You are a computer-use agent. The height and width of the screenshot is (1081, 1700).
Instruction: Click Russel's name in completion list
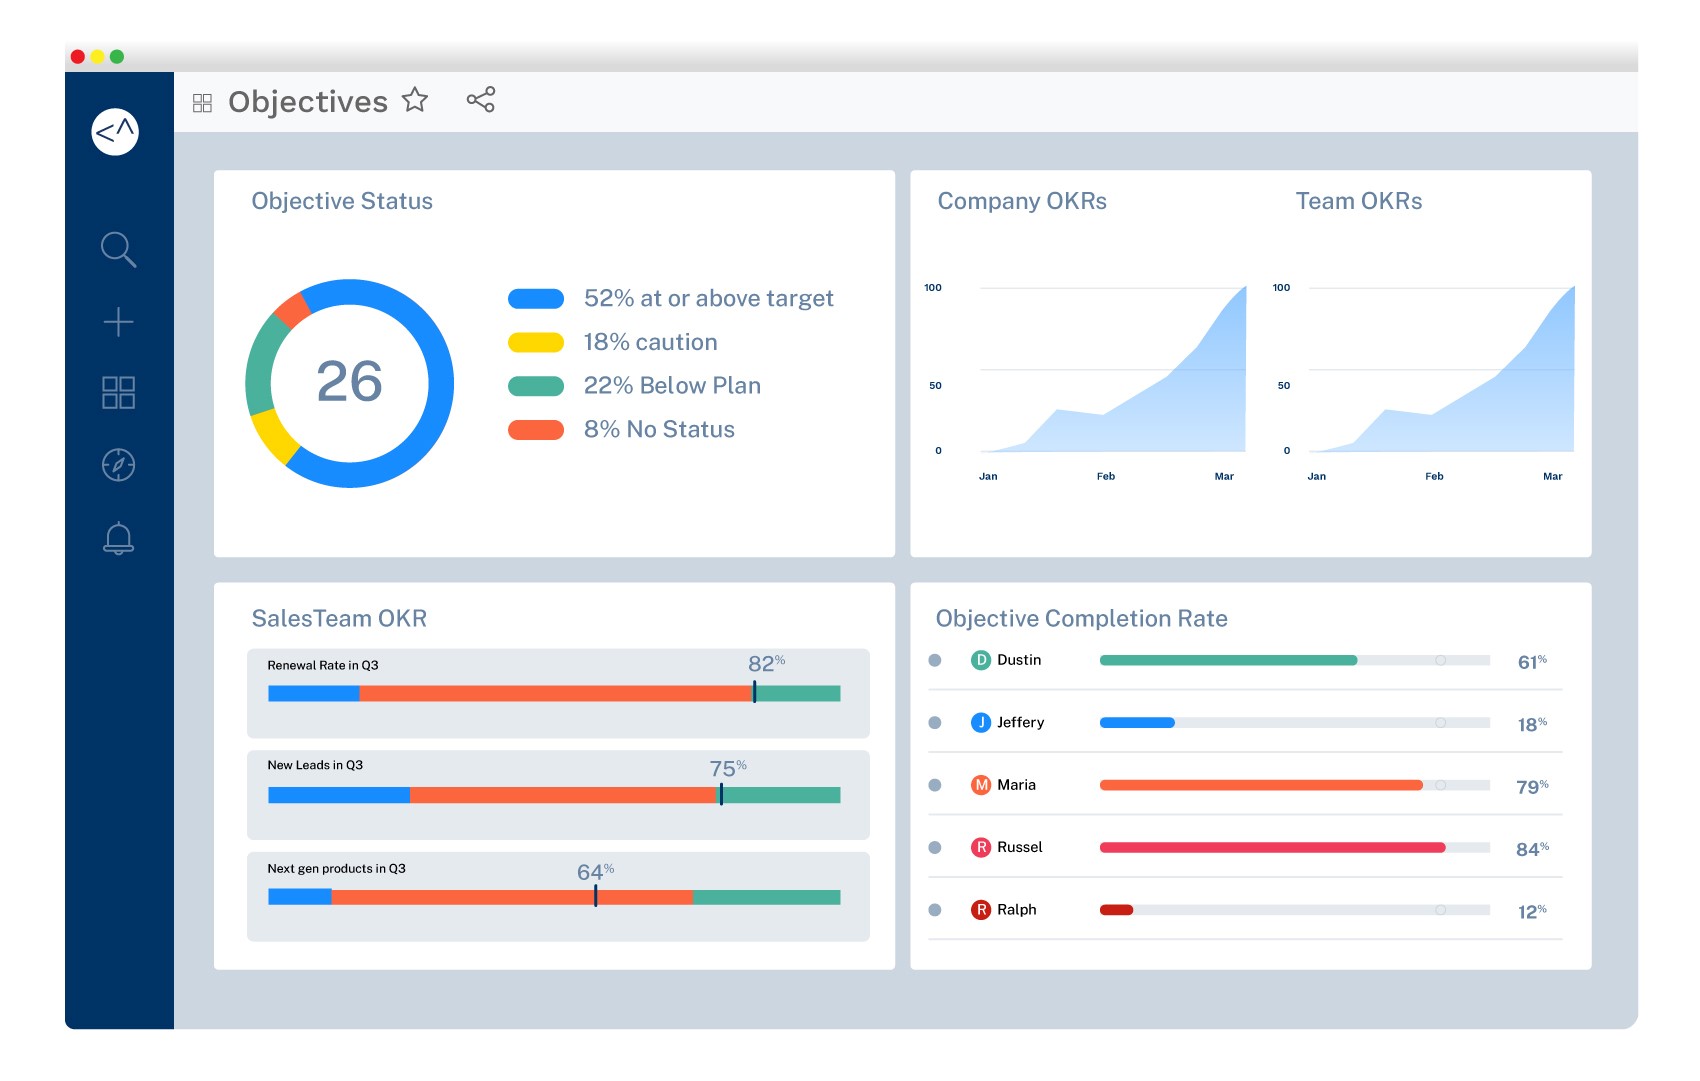coord(1020,847)
